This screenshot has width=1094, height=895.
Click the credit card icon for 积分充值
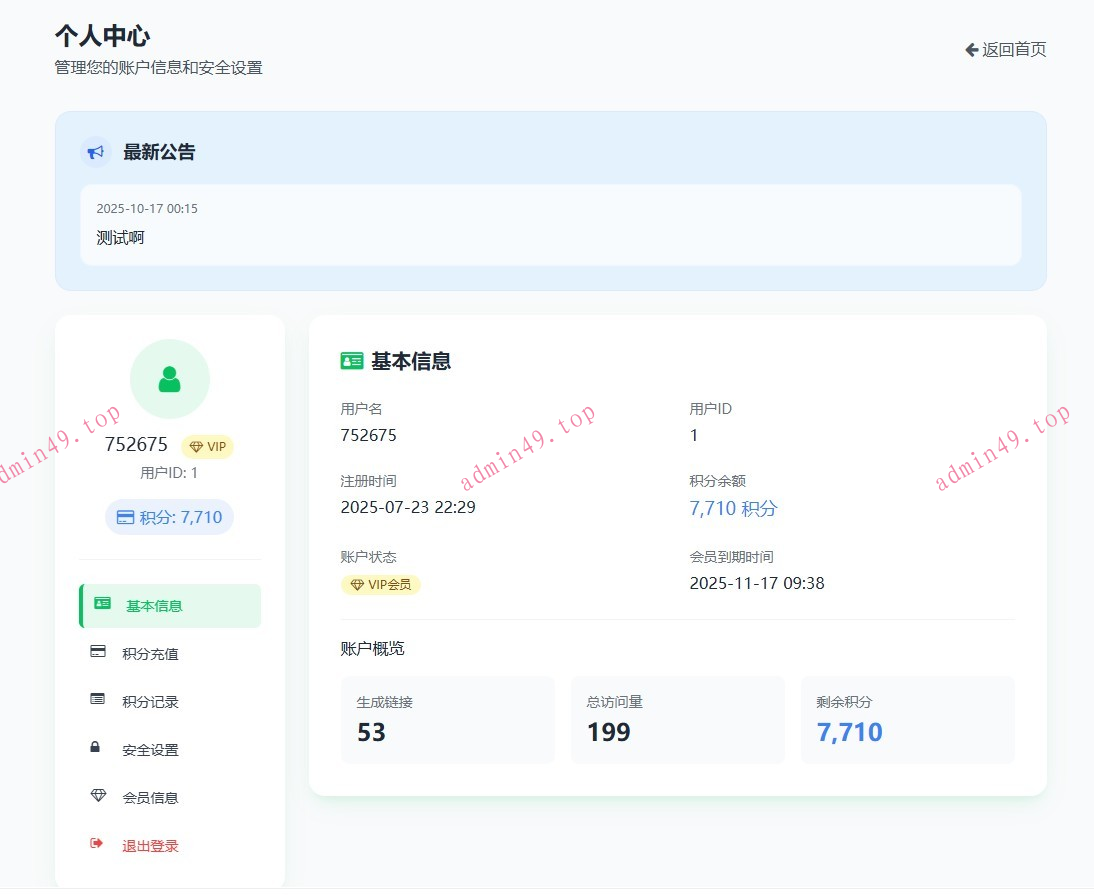coord(98,652)
